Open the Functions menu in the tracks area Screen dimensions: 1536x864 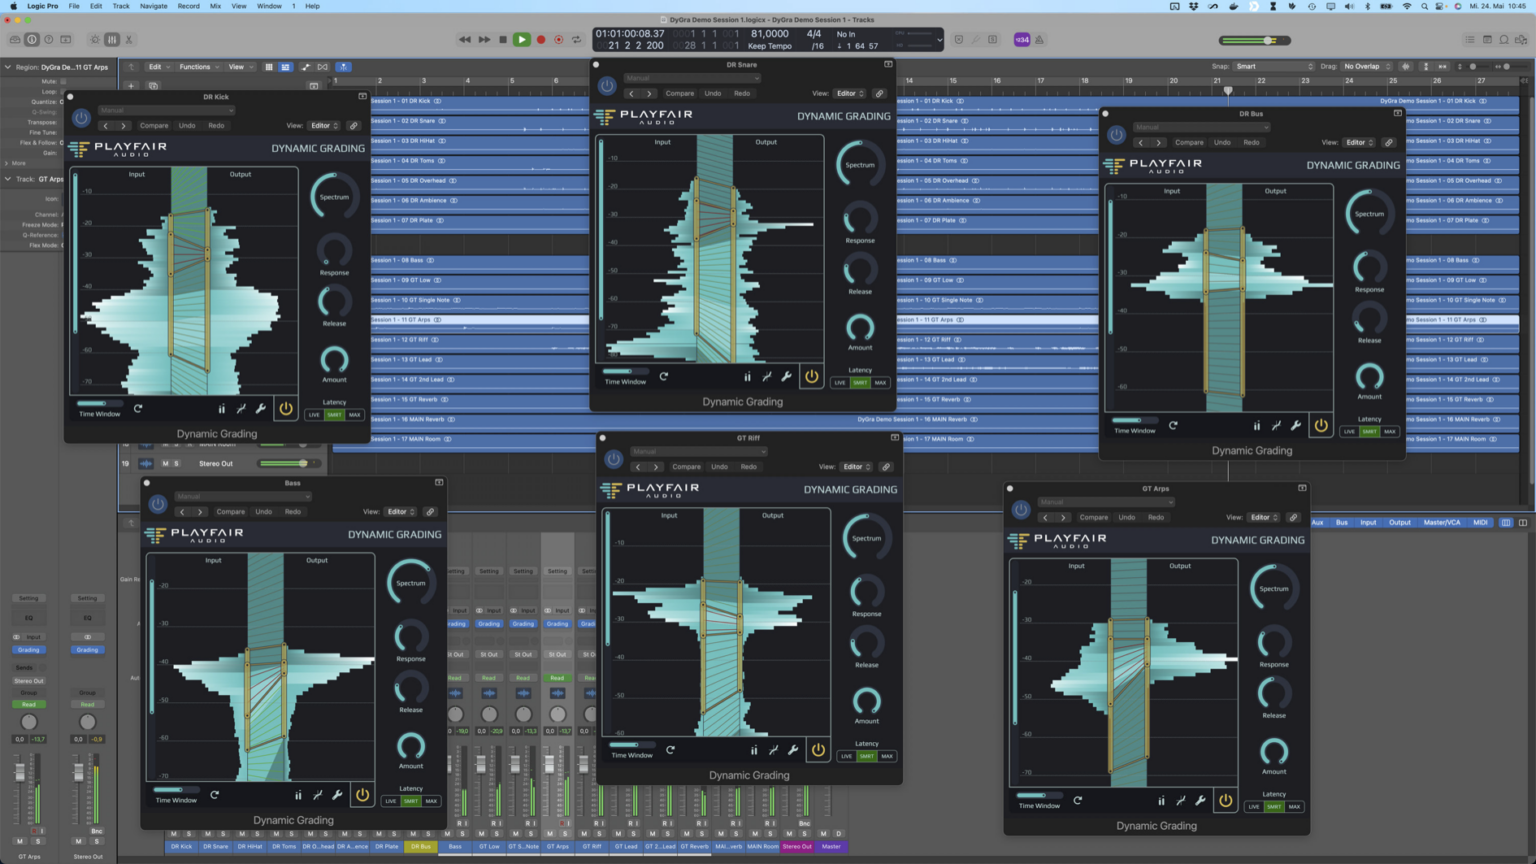coord(197,66)
